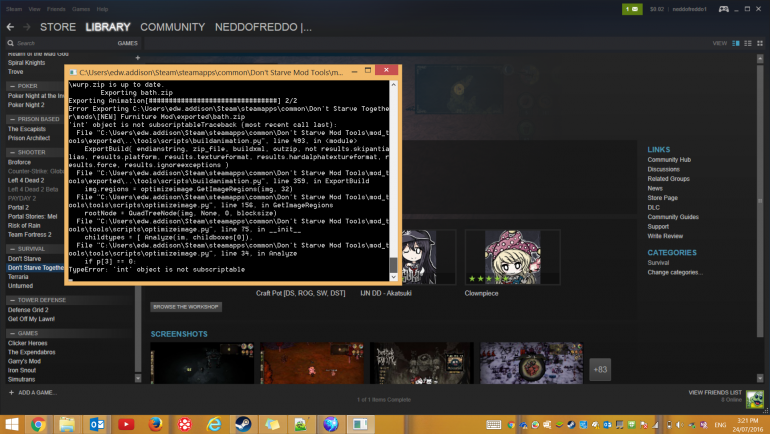Click the SCREENSHOTS section heading

coord(179,334)
